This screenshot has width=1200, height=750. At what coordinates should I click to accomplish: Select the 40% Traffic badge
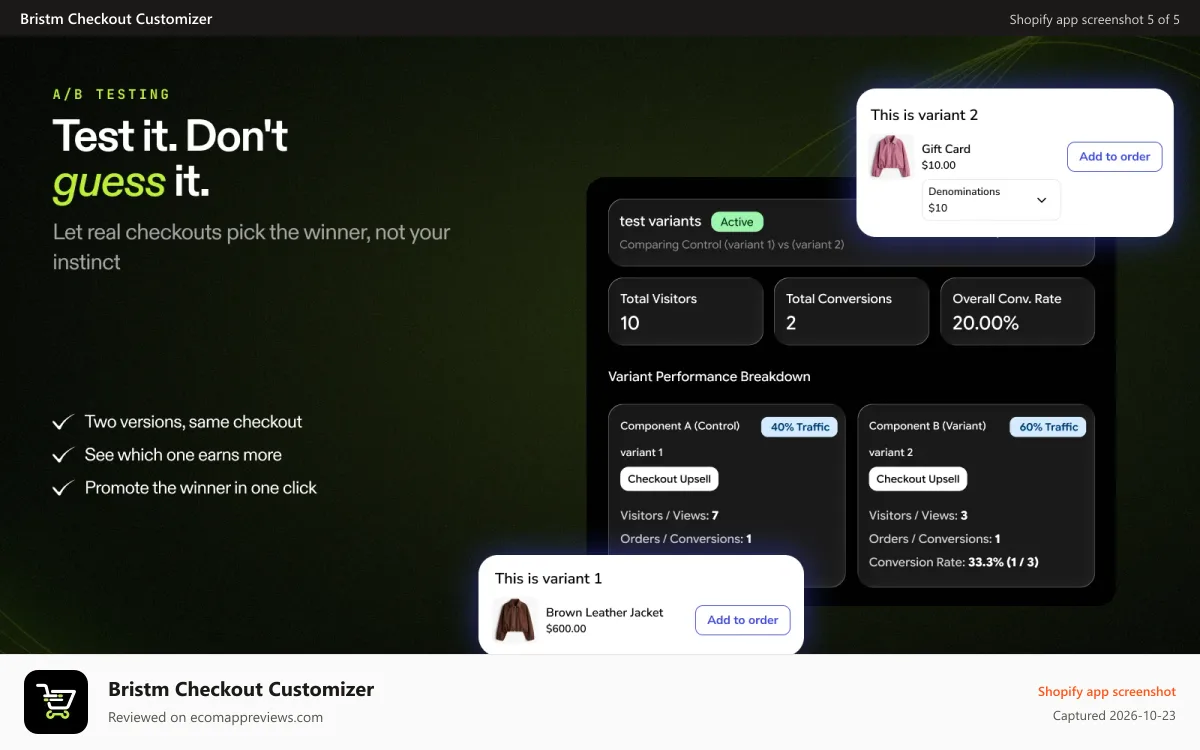[x=800, y=427]
